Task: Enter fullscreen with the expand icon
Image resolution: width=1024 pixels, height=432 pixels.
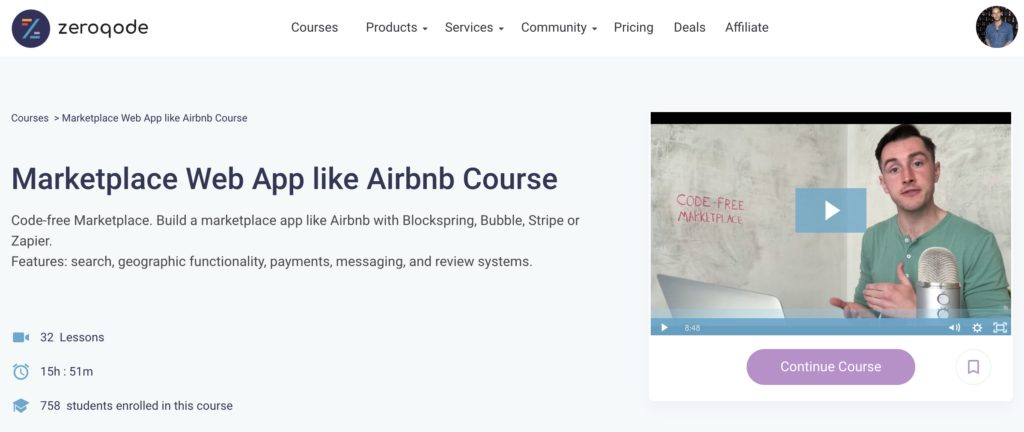Action: [x=1000, y=328]
